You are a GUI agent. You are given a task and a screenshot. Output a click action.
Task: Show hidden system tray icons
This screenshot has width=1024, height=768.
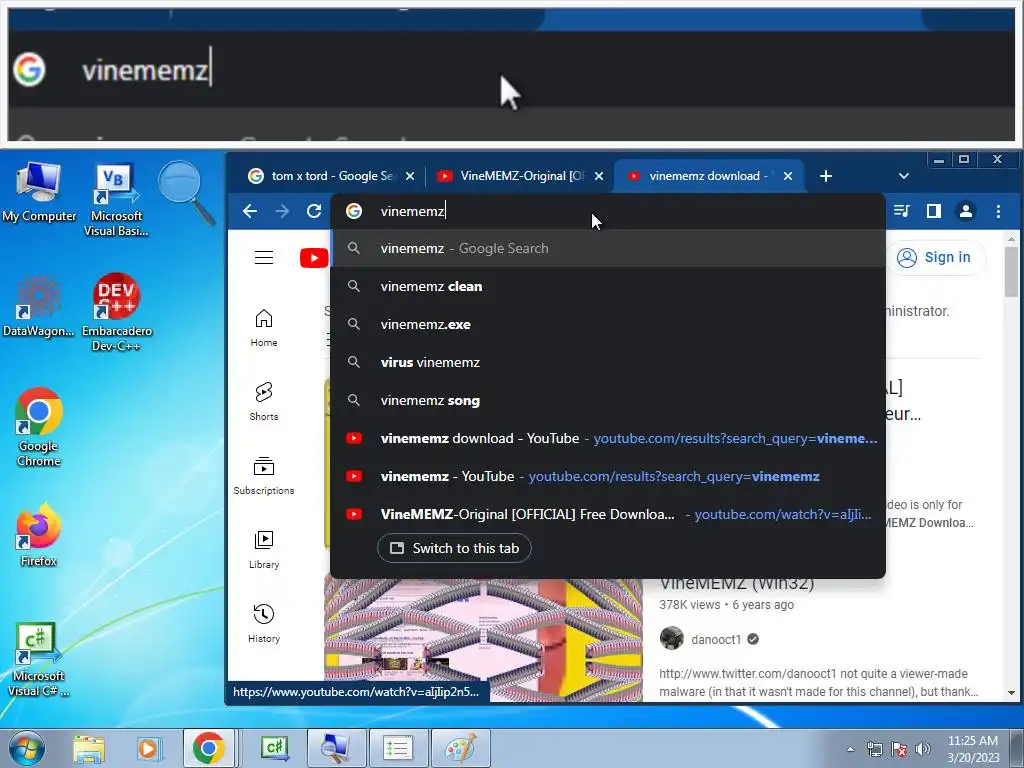(850, 749)
